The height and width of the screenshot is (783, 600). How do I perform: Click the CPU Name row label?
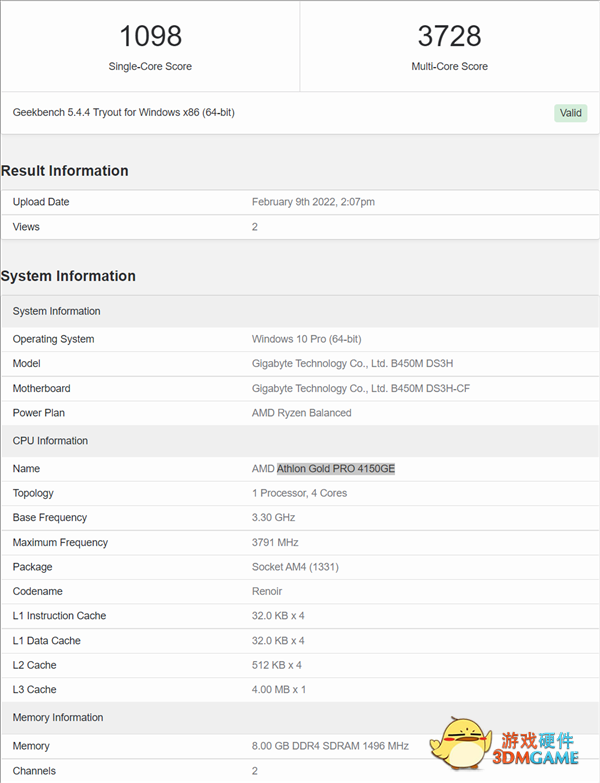[26, 468]
